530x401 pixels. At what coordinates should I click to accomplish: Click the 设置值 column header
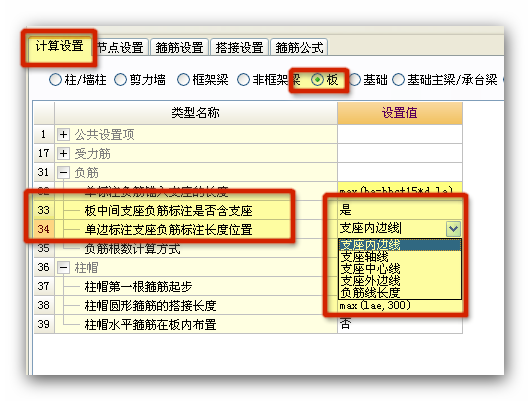point(400,113)
